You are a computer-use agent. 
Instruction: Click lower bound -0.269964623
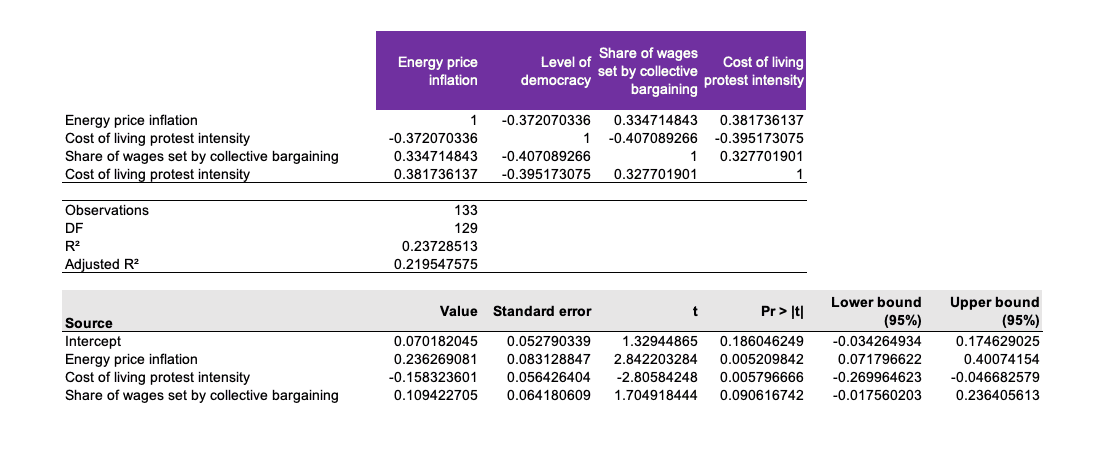(876, 378)
